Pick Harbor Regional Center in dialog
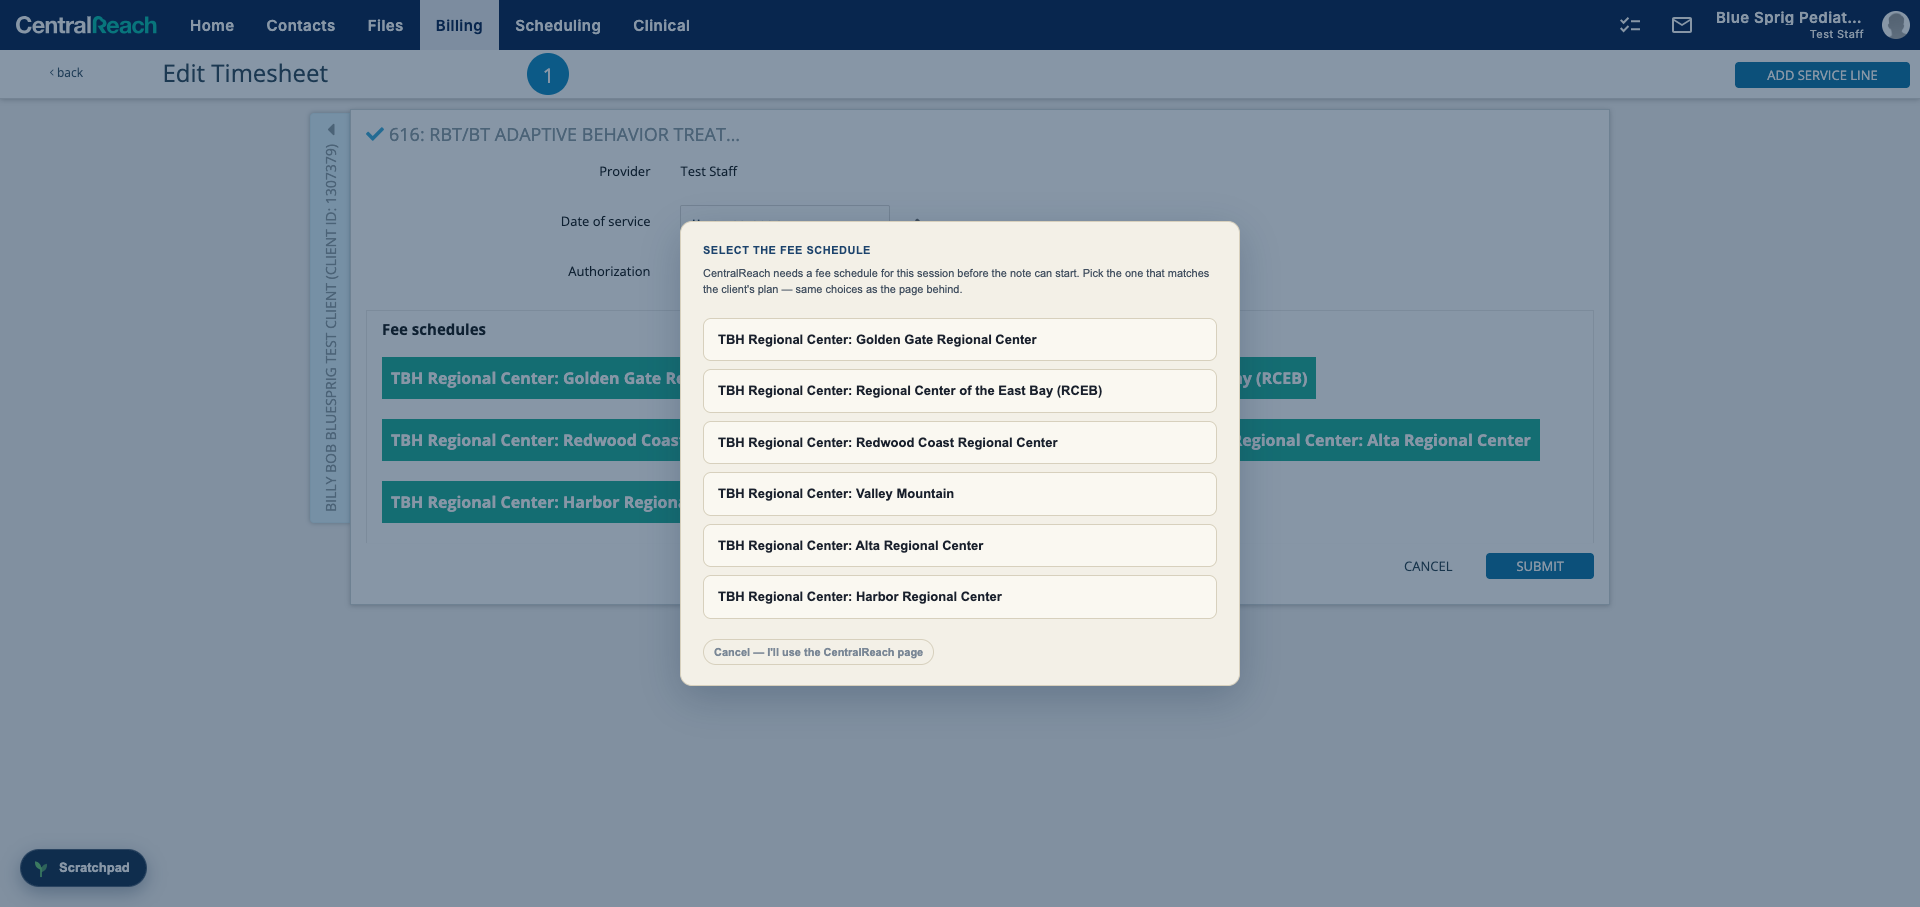The width and height of the screenshot is (1920, 907). [960, 597]
